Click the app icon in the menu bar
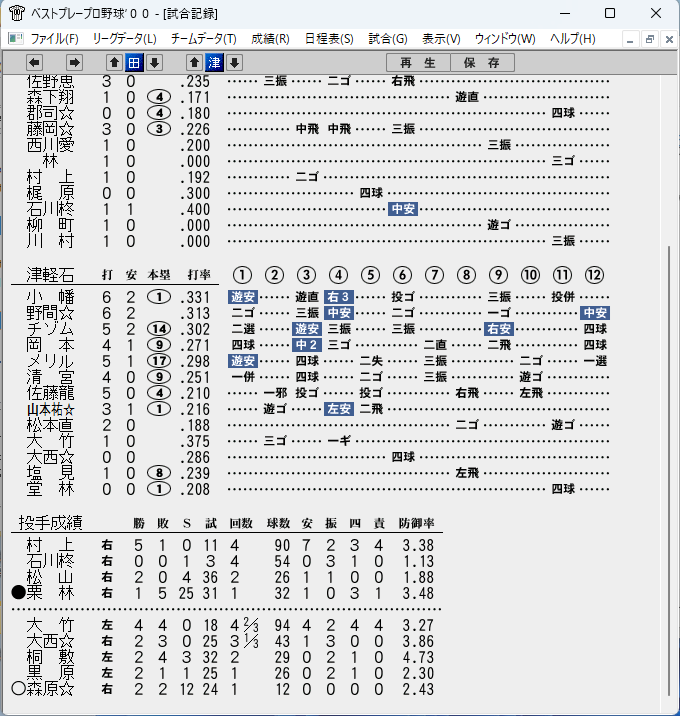The height and width of the screenshot is (716, 680). click(16, 38)
